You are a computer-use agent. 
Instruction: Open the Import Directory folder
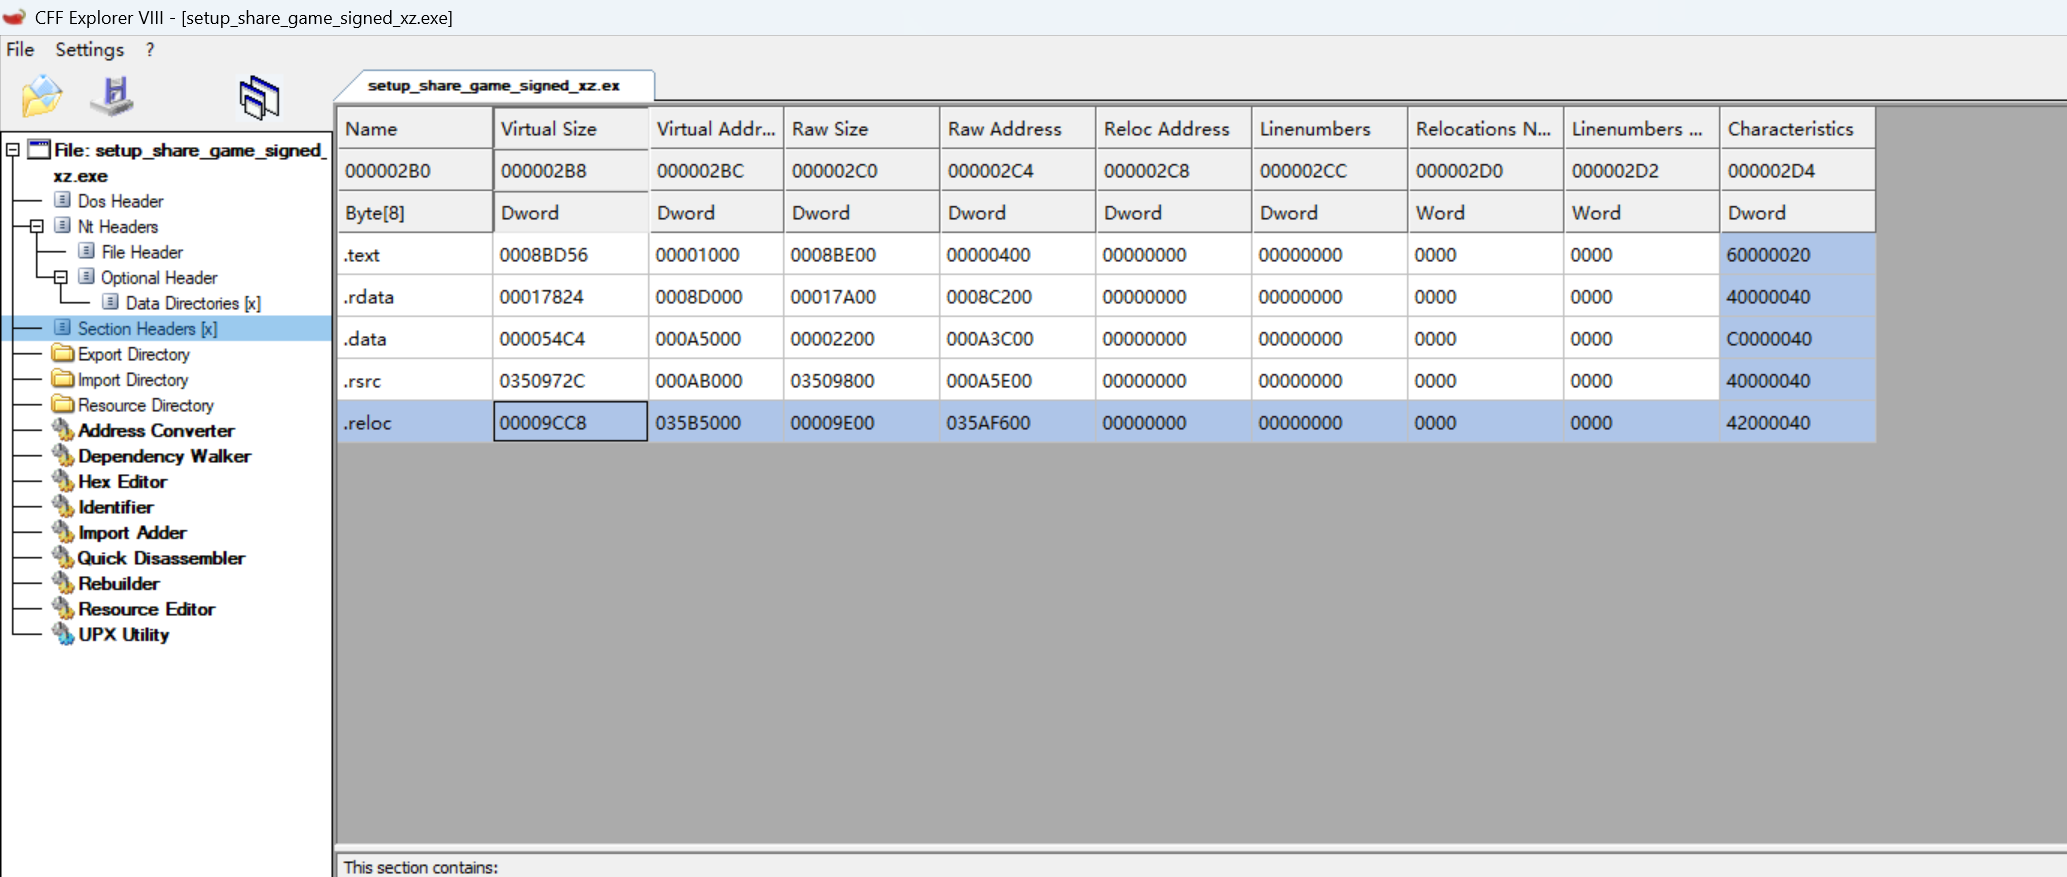[132, 380]
